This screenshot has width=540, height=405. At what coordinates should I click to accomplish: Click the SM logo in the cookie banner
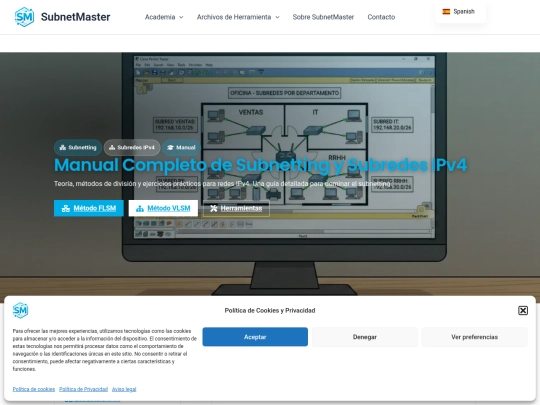pyautogui.click(x=20, y=310)
